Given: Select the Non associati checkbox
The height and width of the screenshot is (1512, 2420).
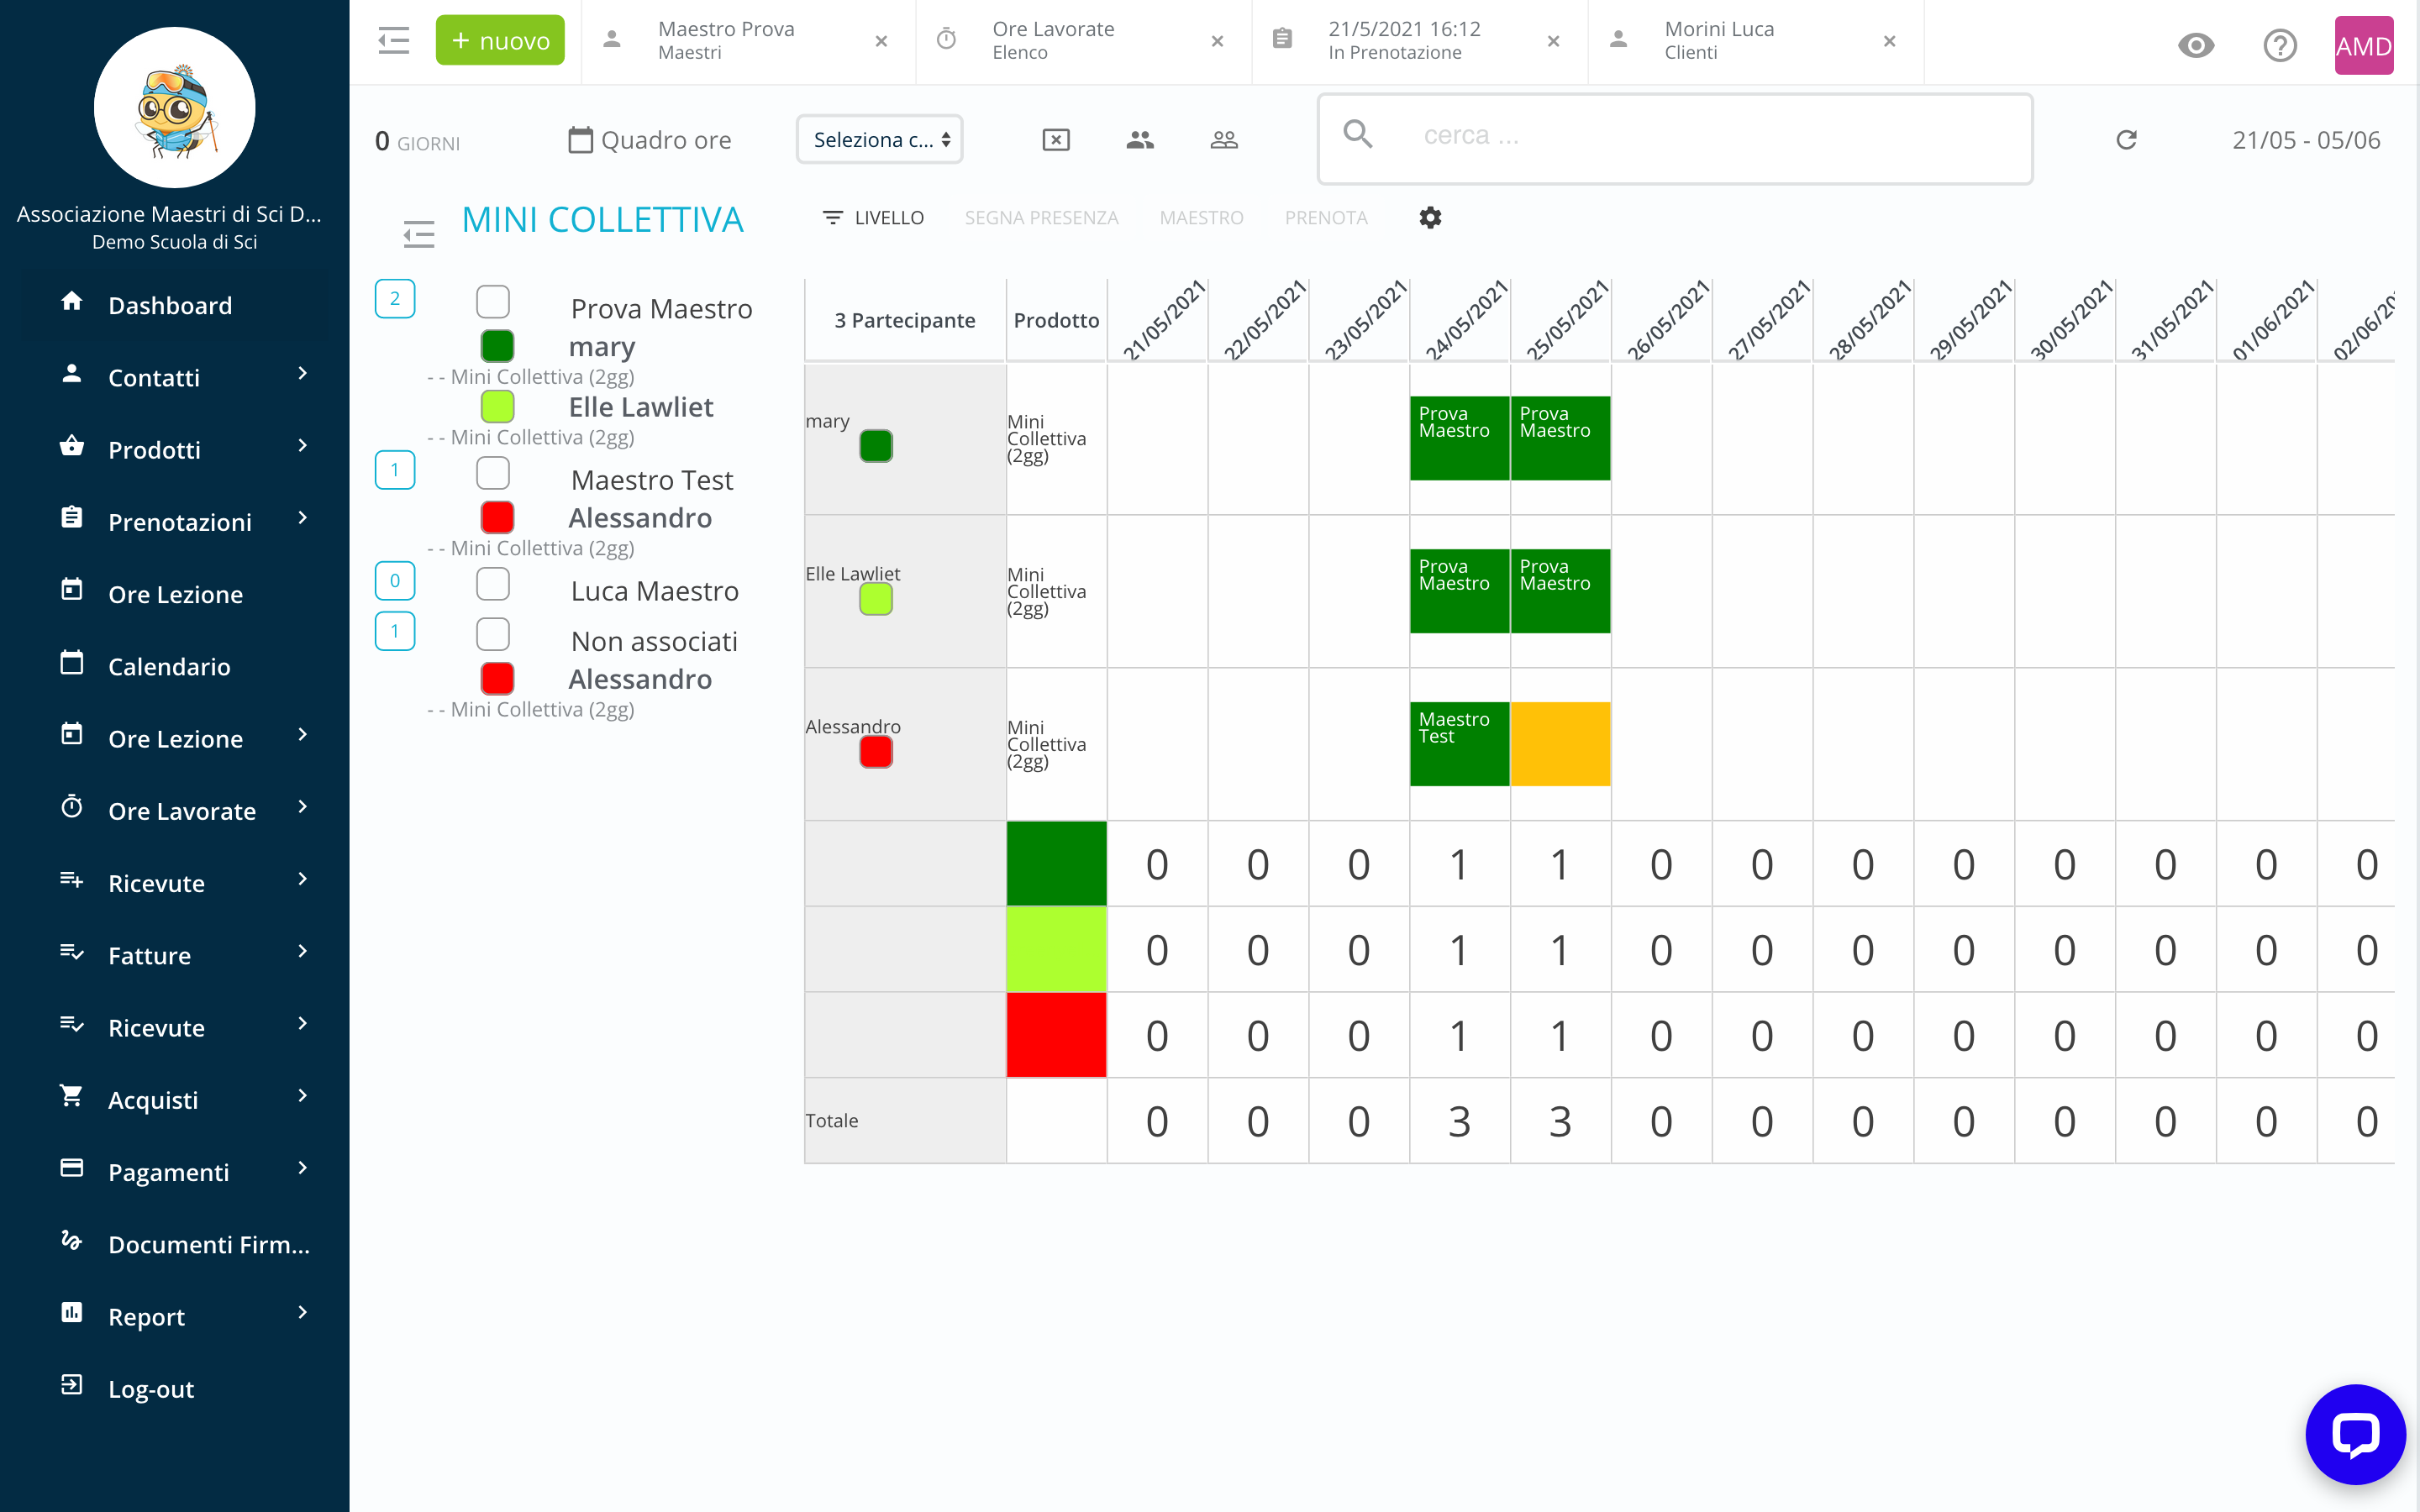Looking at the screenshot, I should (x=493, y=634).
